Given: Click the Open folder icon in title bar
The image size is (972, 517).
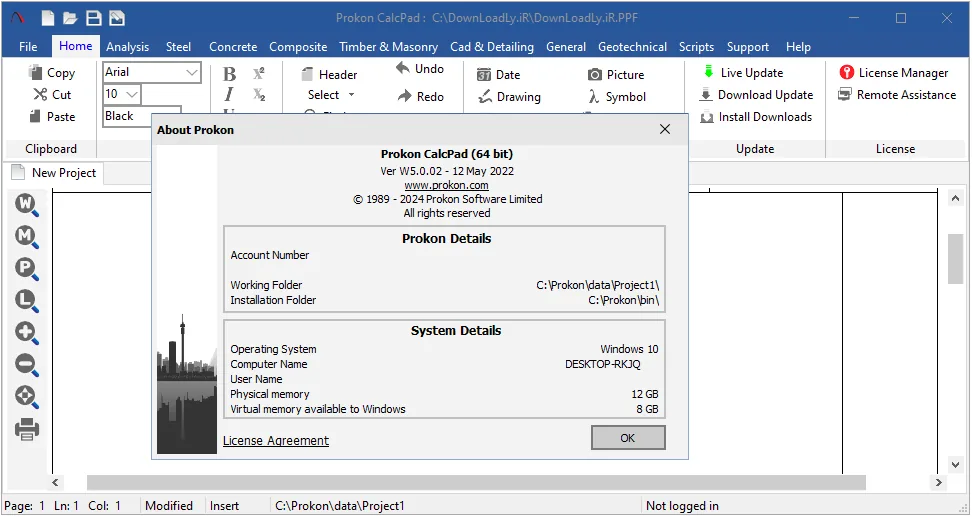Looking at the screenshot, I should (x=71, y=18).
